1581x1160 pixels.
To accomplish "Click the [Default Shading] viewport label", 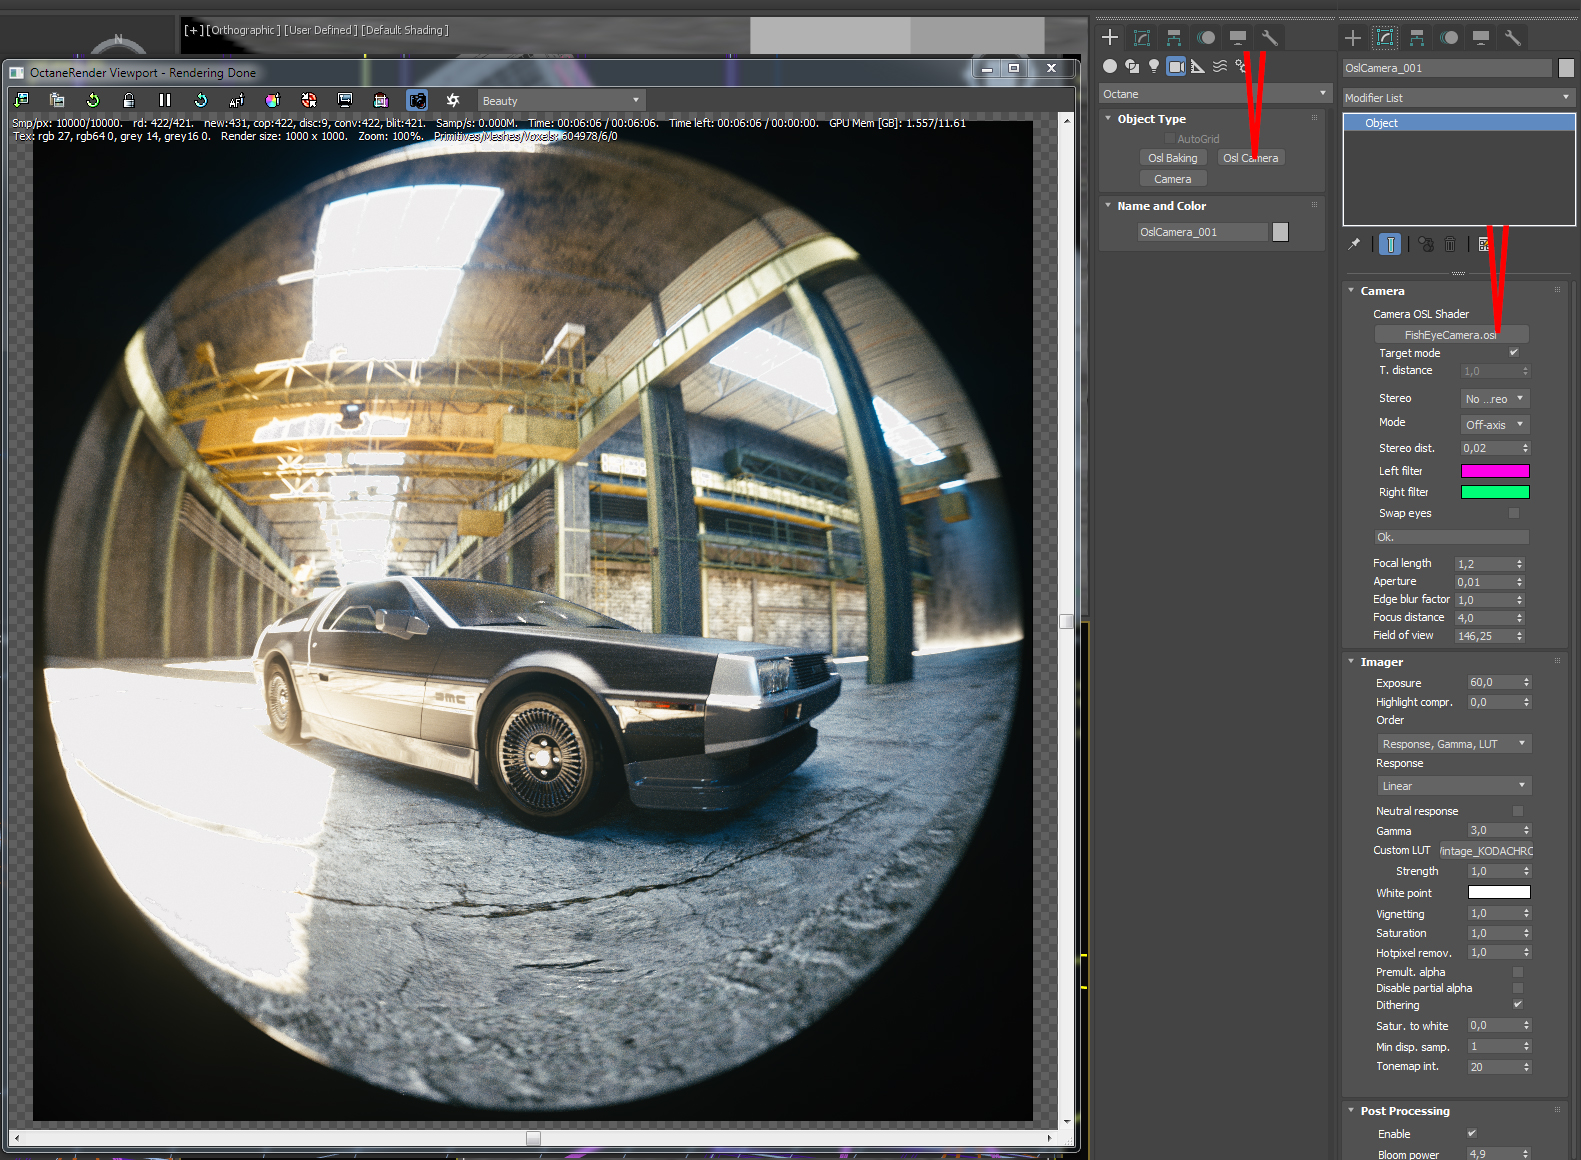I will pos(405,30).
